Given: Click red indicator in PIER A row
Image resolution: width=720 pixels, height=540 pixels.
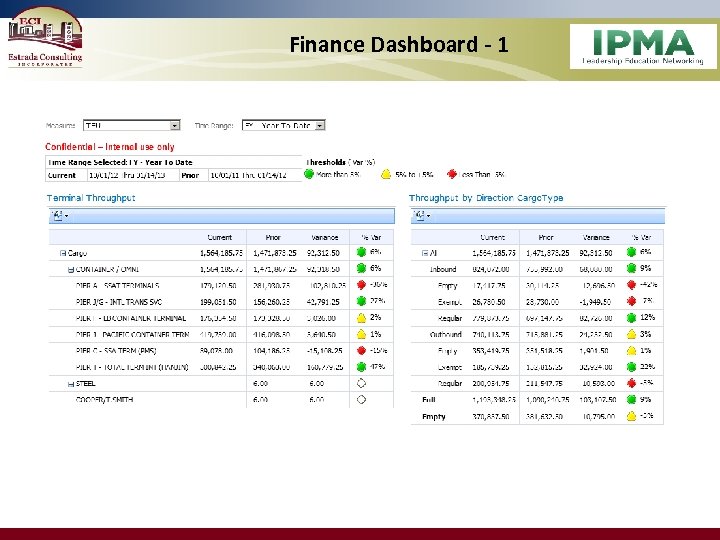Looking at the screenshot, I should [361, 285].
